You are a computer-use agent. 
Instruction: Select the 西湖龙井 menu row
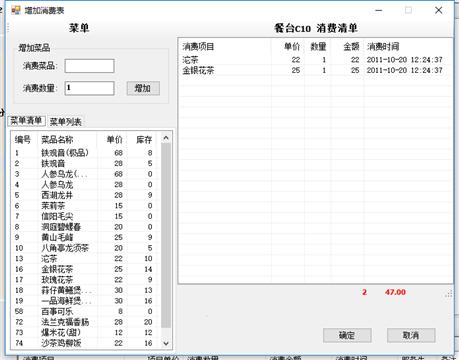point(85,195)
